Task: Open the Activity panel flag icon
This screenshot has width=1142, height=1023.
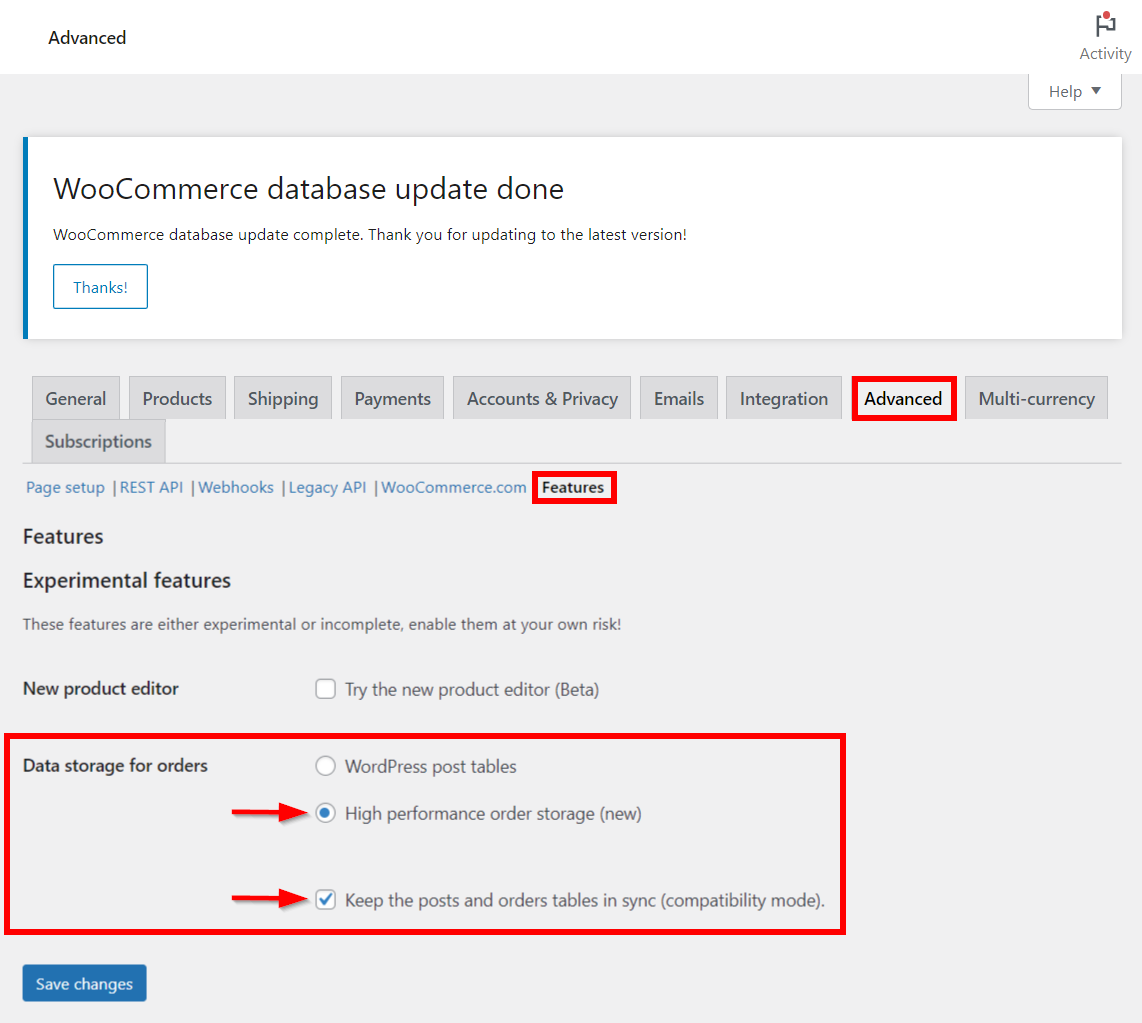Action: click(1105, 25)
